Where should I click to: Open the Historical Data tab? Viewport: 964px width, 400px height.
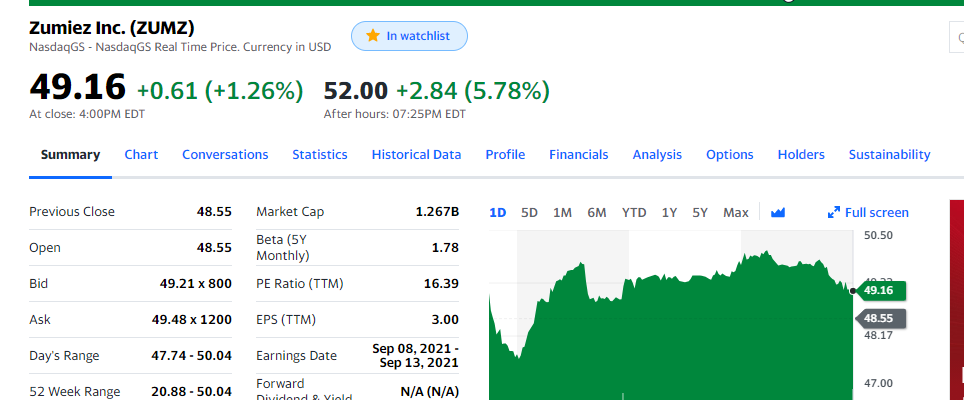click(x=416, y=154)
